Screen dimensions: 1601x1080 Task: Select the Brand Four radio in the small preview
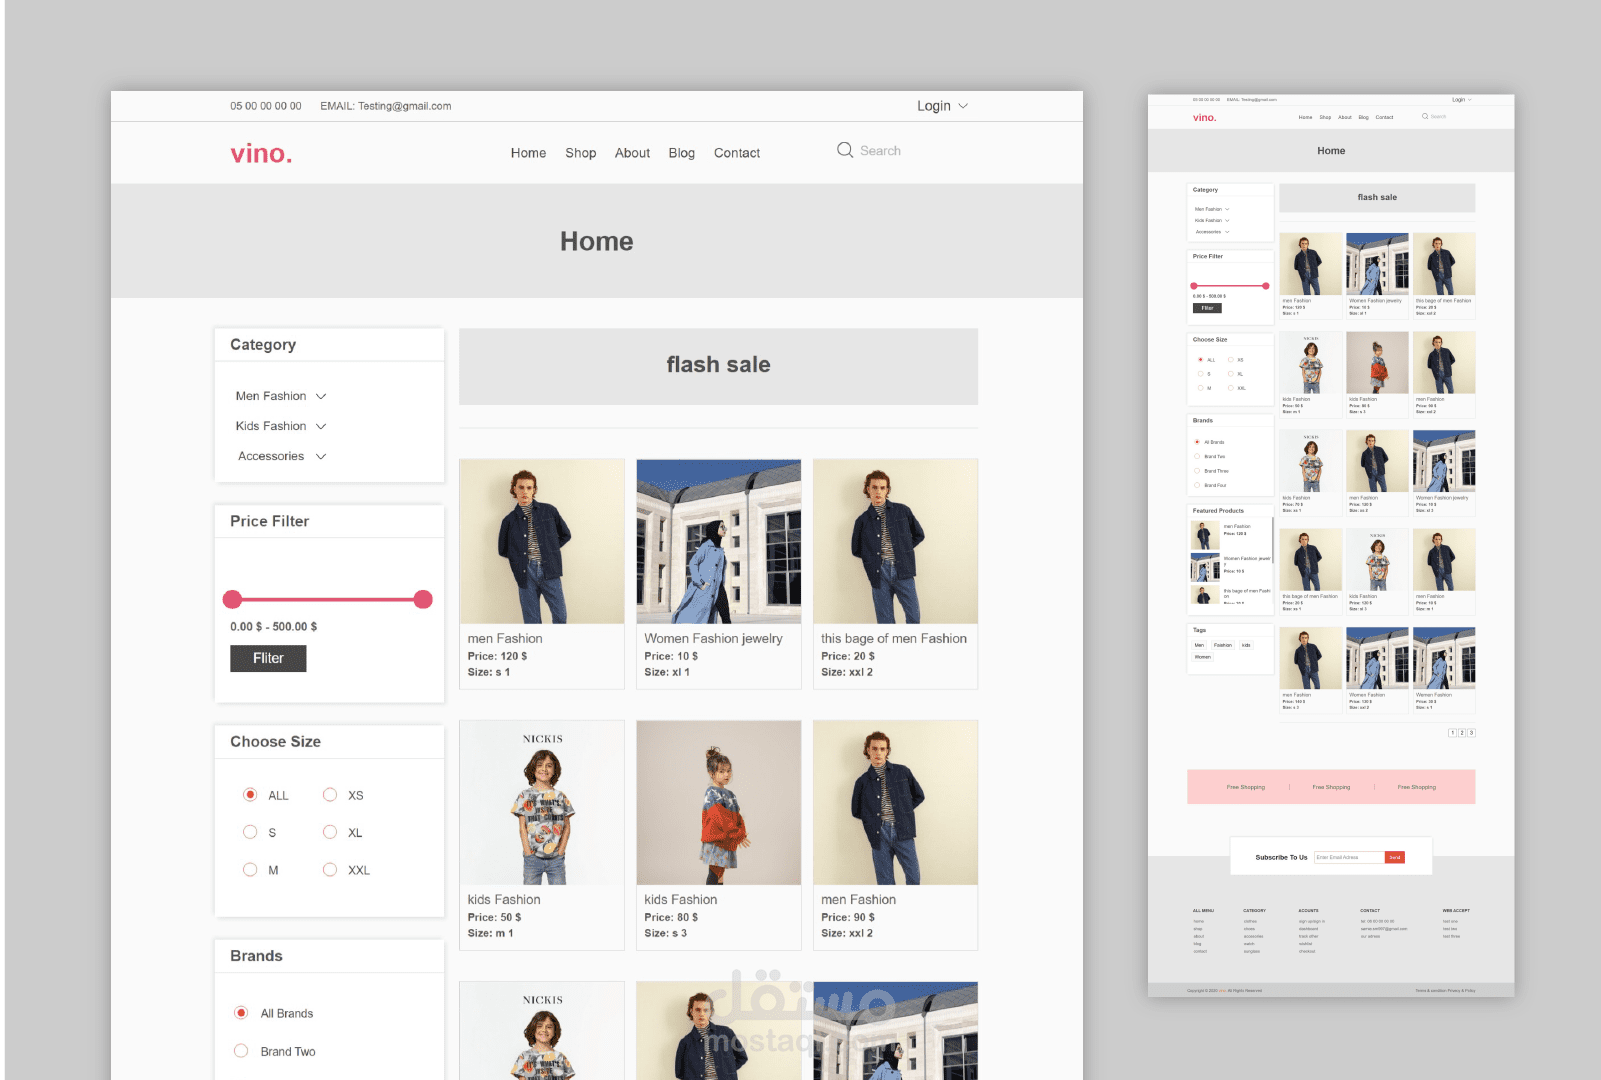[1197, 485]
